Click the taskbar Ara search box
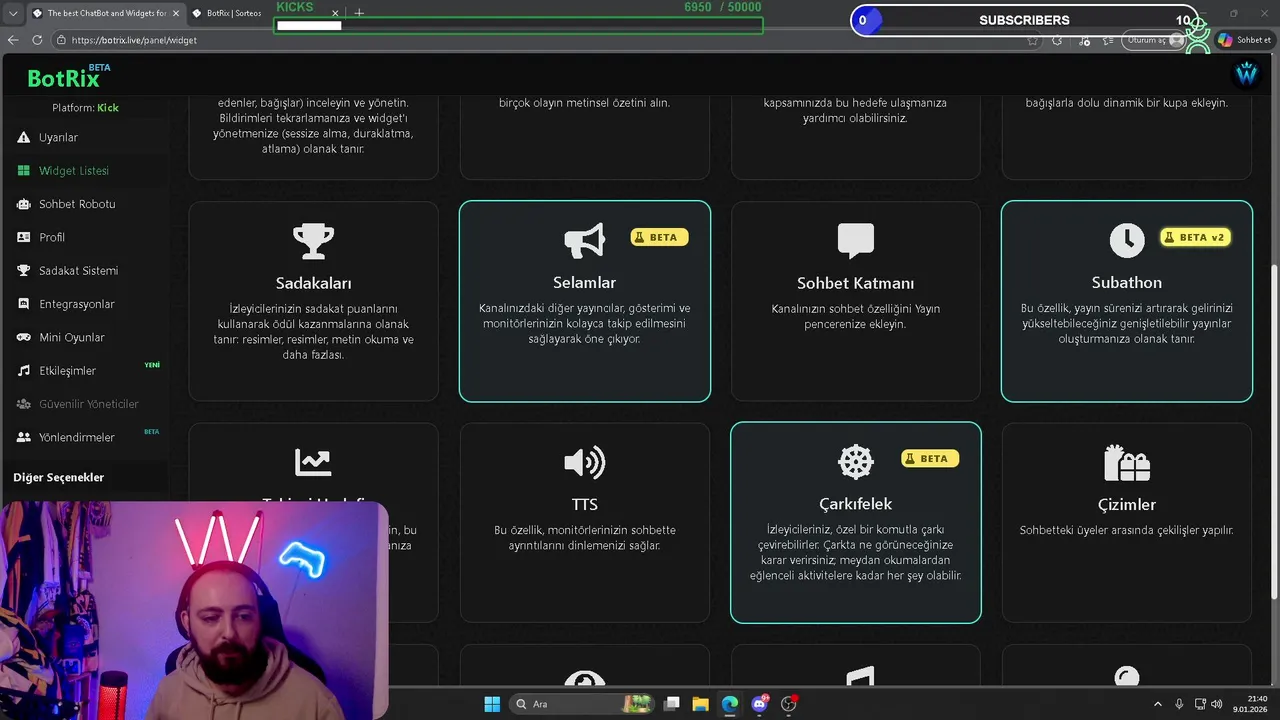Image resolution: width=1280 pixels, height=720 pixels. (580, 704)
